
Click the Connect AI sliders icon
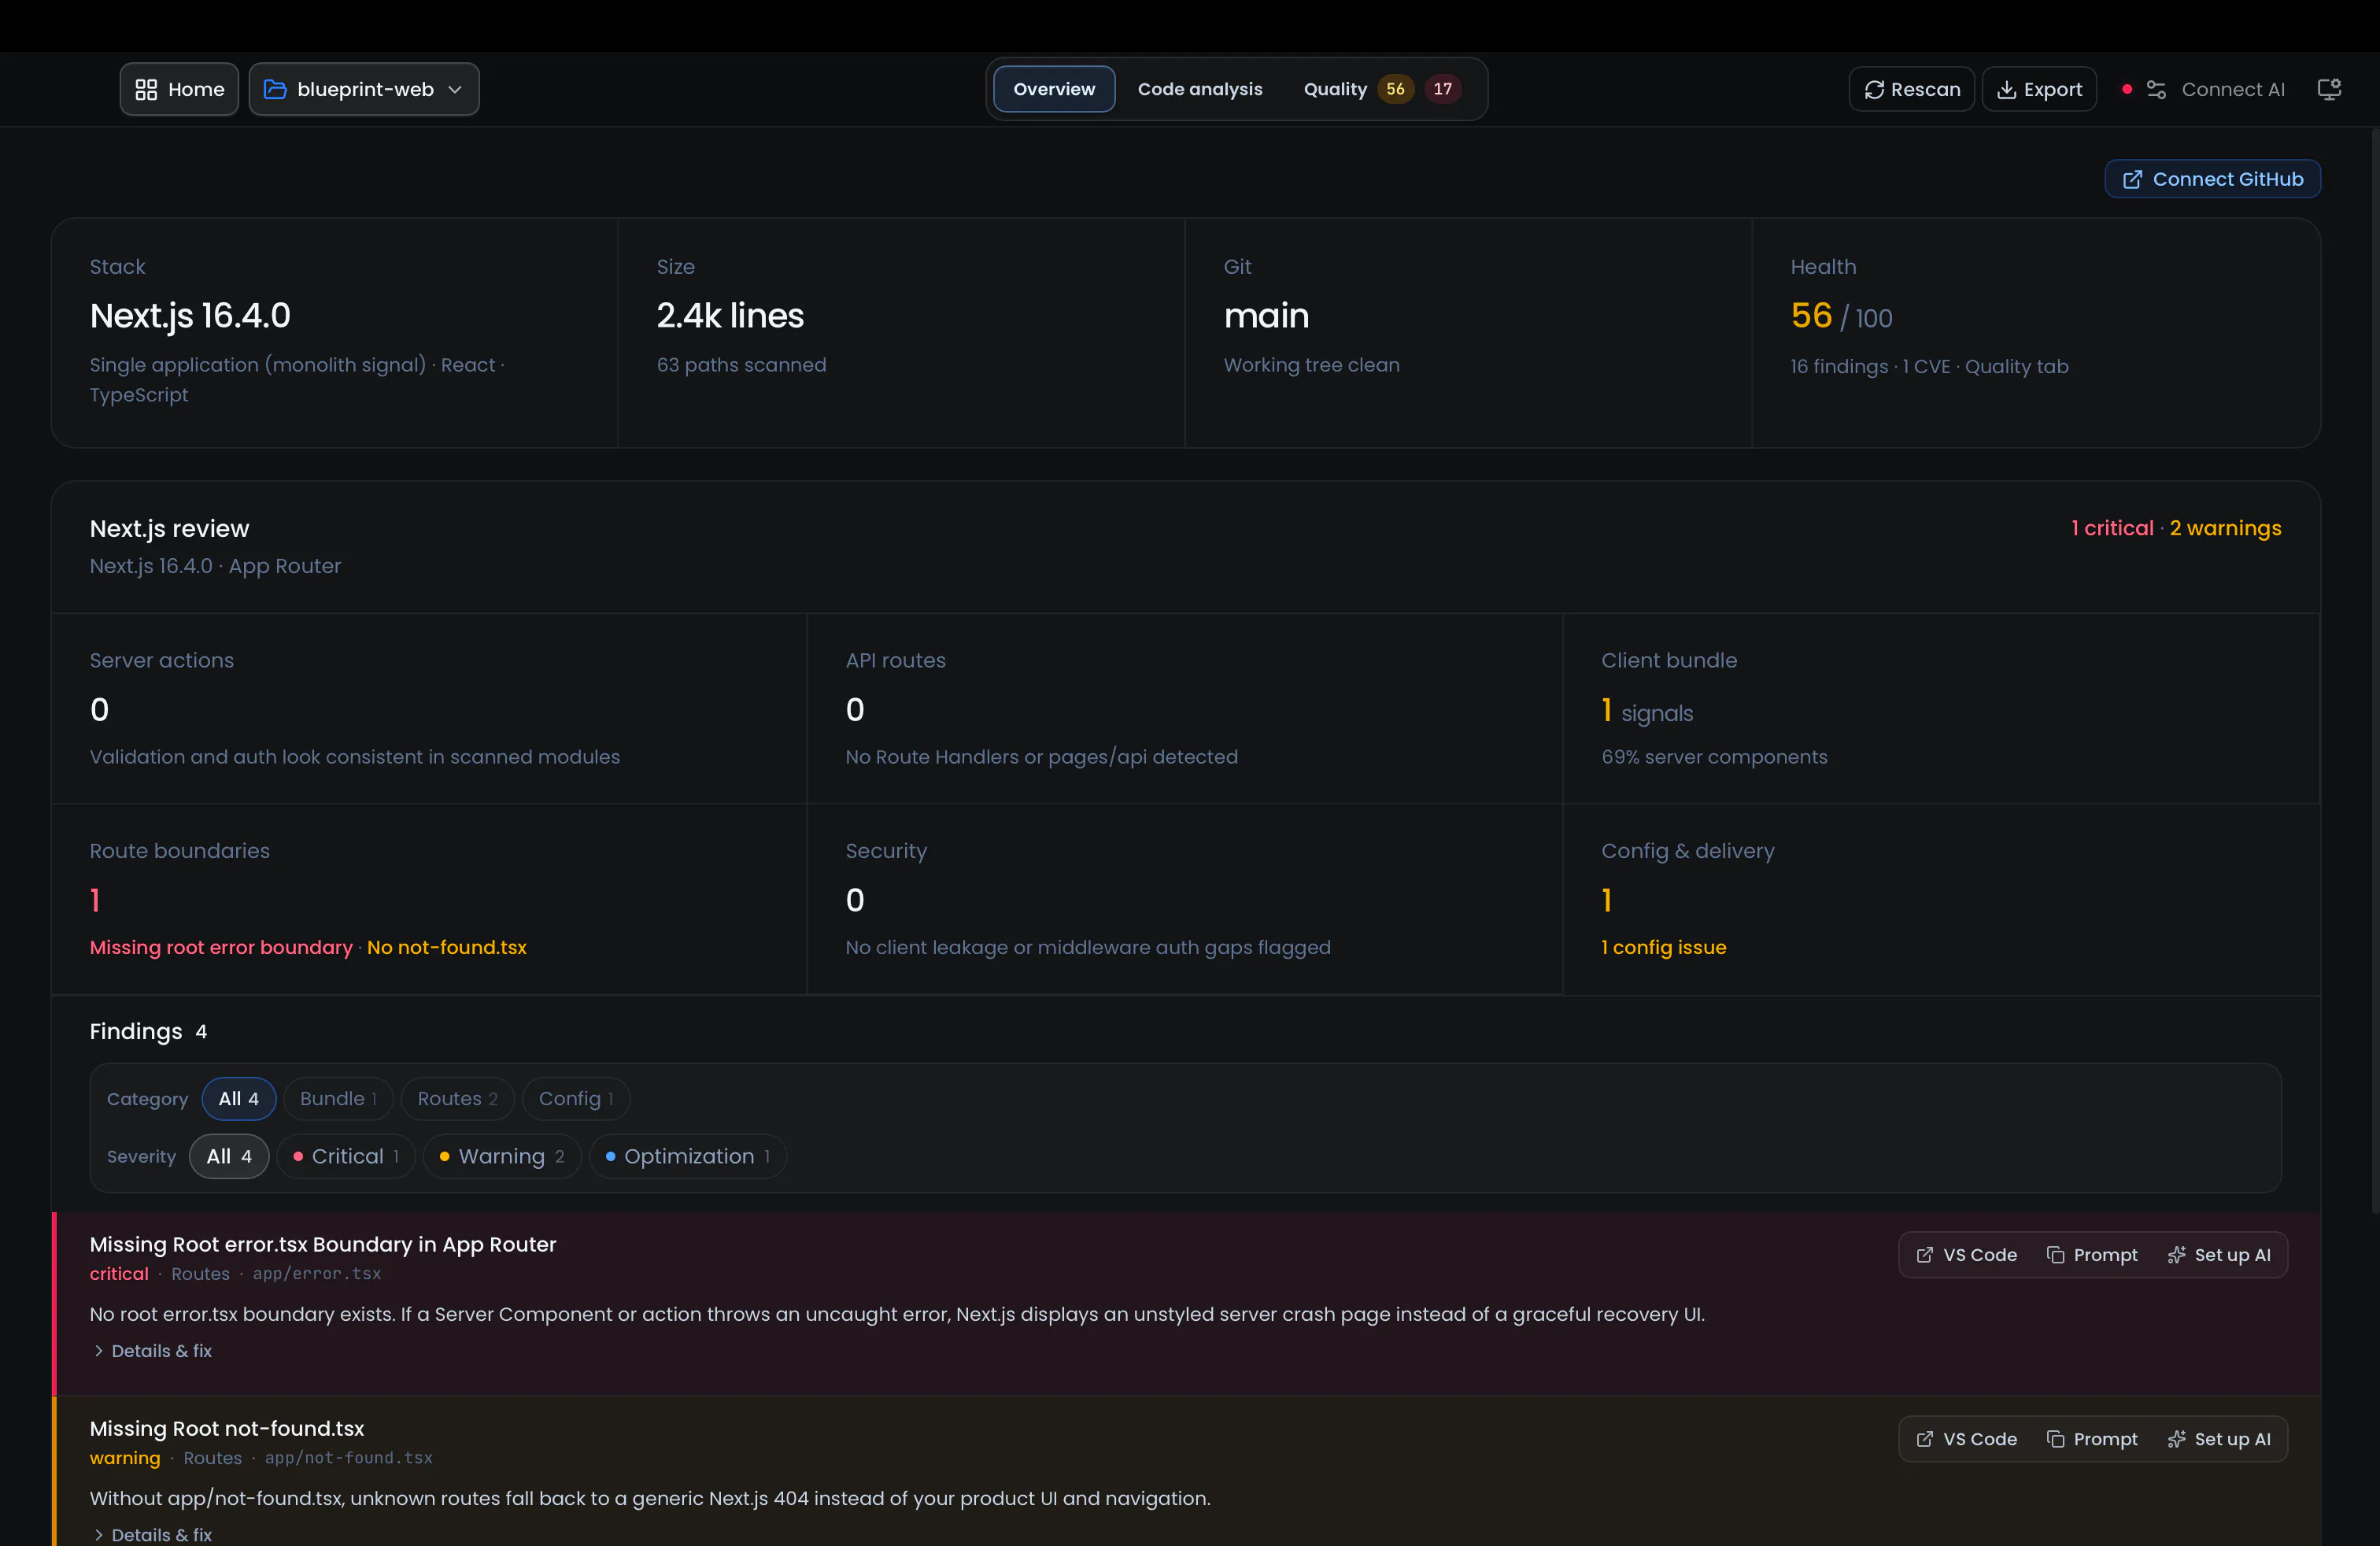2156,90
